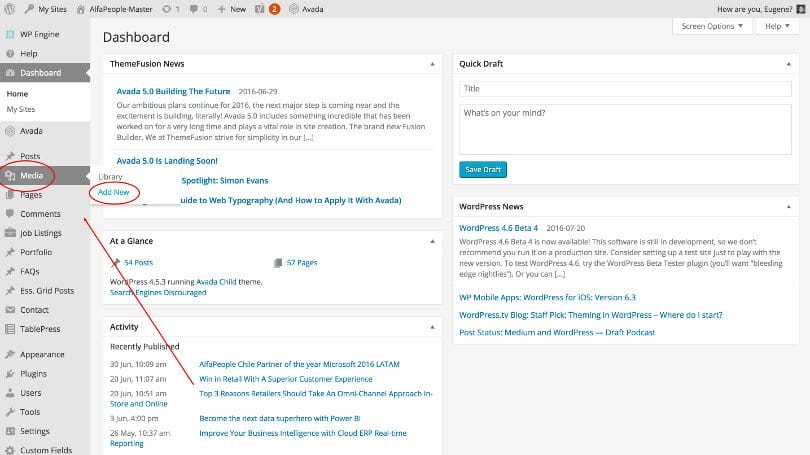Open the 54 Posts link

136,263
